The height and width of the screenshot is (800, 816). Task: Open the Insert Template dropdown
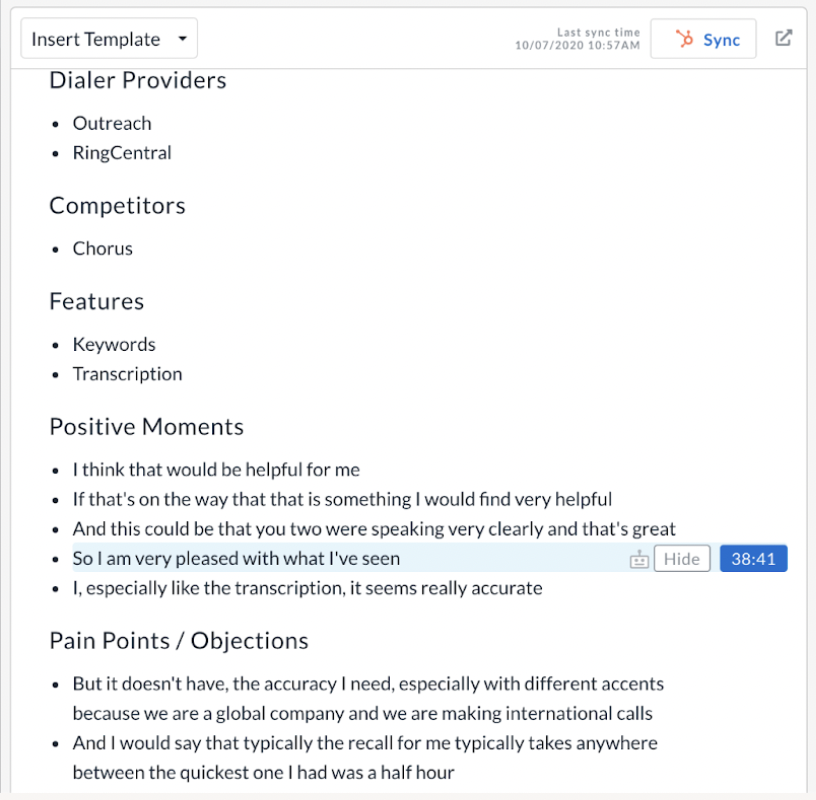pyautogui.click(x=109, y=39)
